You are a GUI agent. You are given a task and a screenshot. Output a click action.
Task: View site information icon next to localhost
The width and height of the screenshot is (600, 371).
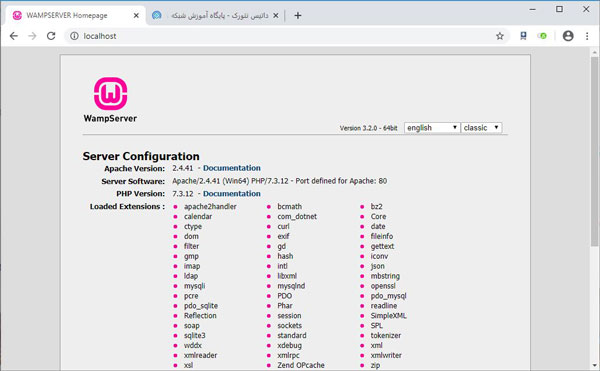click(74, 36)
